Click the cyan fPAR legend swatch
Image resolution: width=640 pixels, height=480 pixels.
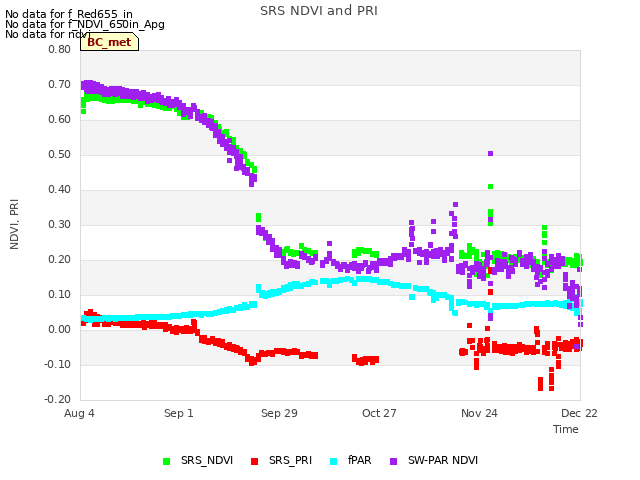(334, 462)
